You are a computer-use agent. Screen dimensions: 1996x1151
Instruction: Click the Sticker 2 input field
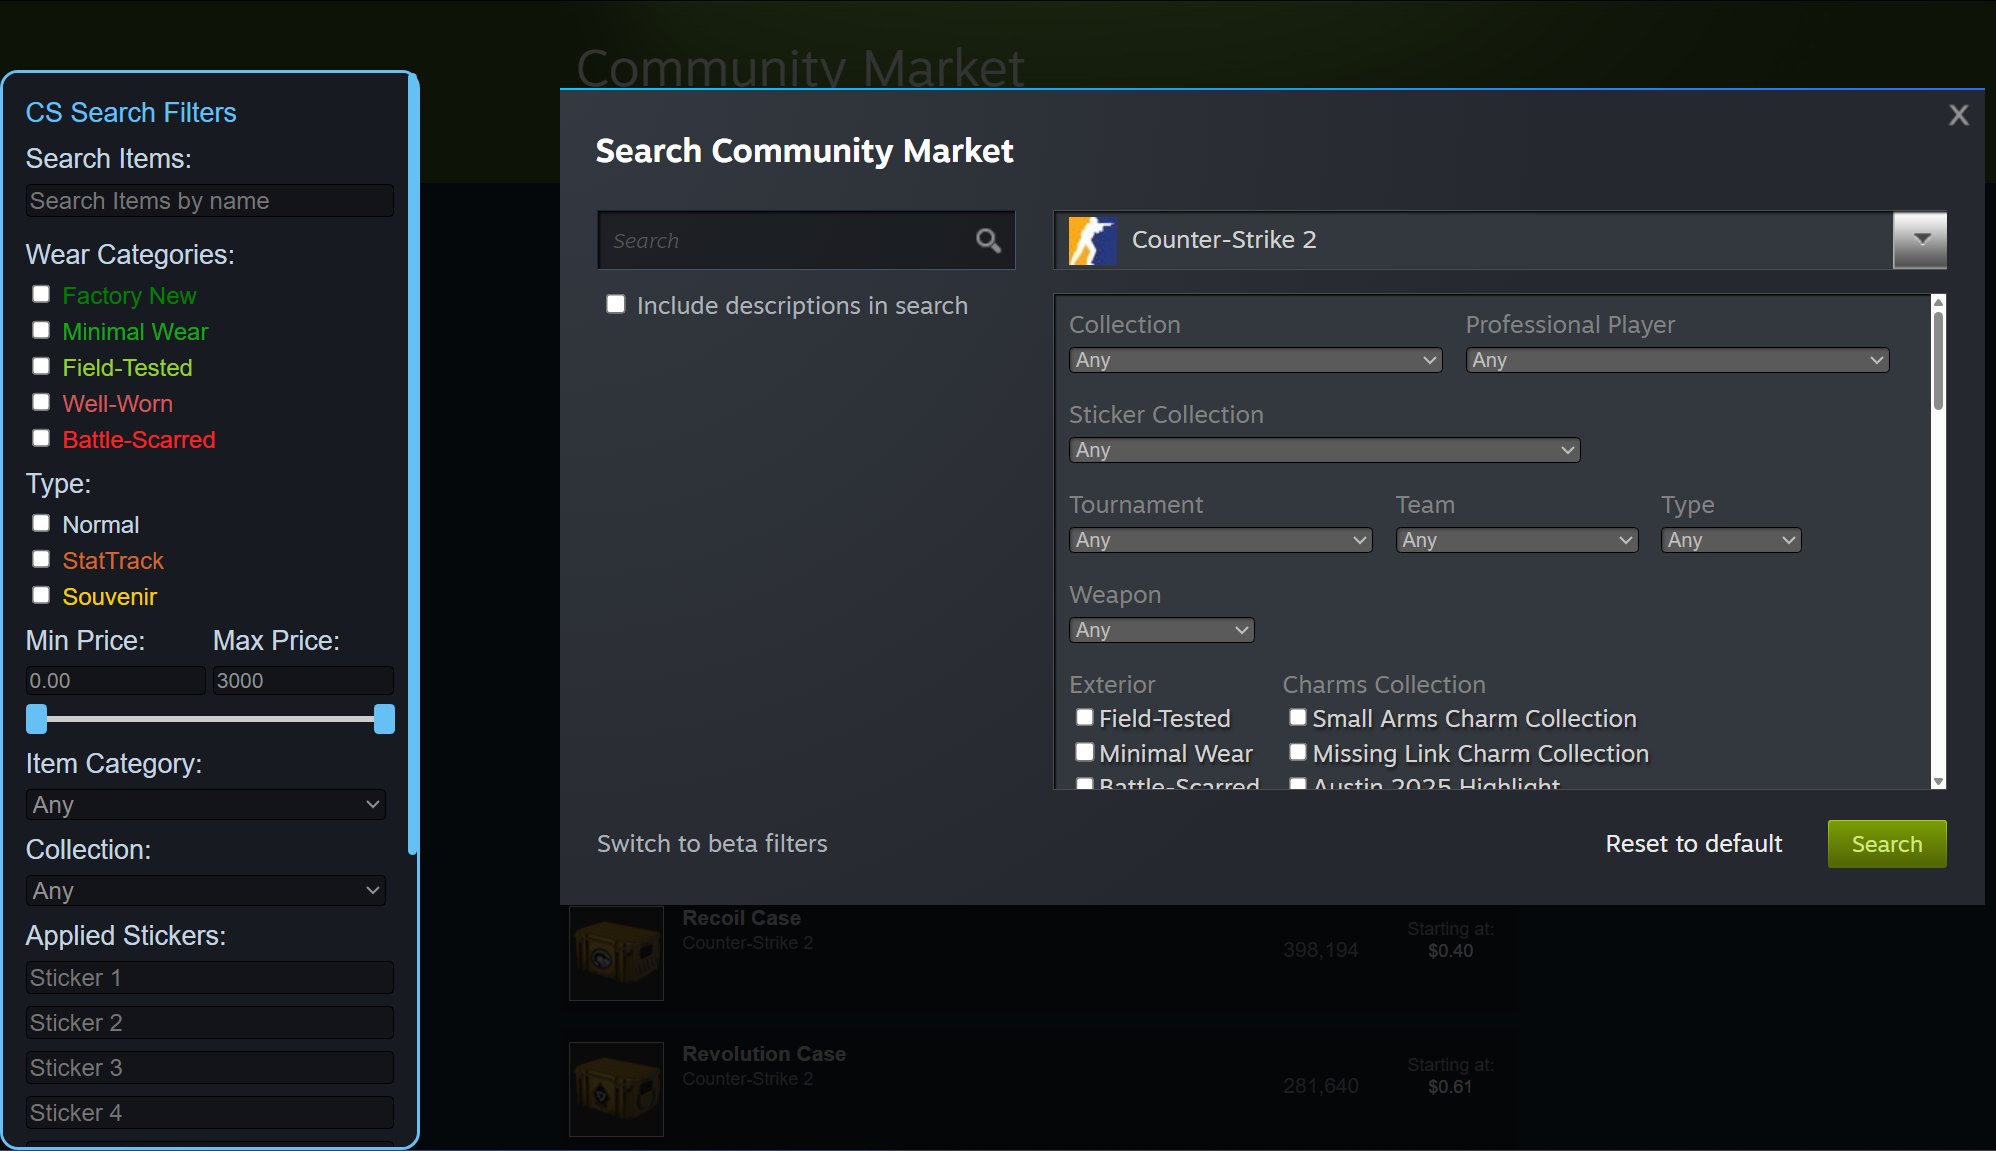(210, 1023)
